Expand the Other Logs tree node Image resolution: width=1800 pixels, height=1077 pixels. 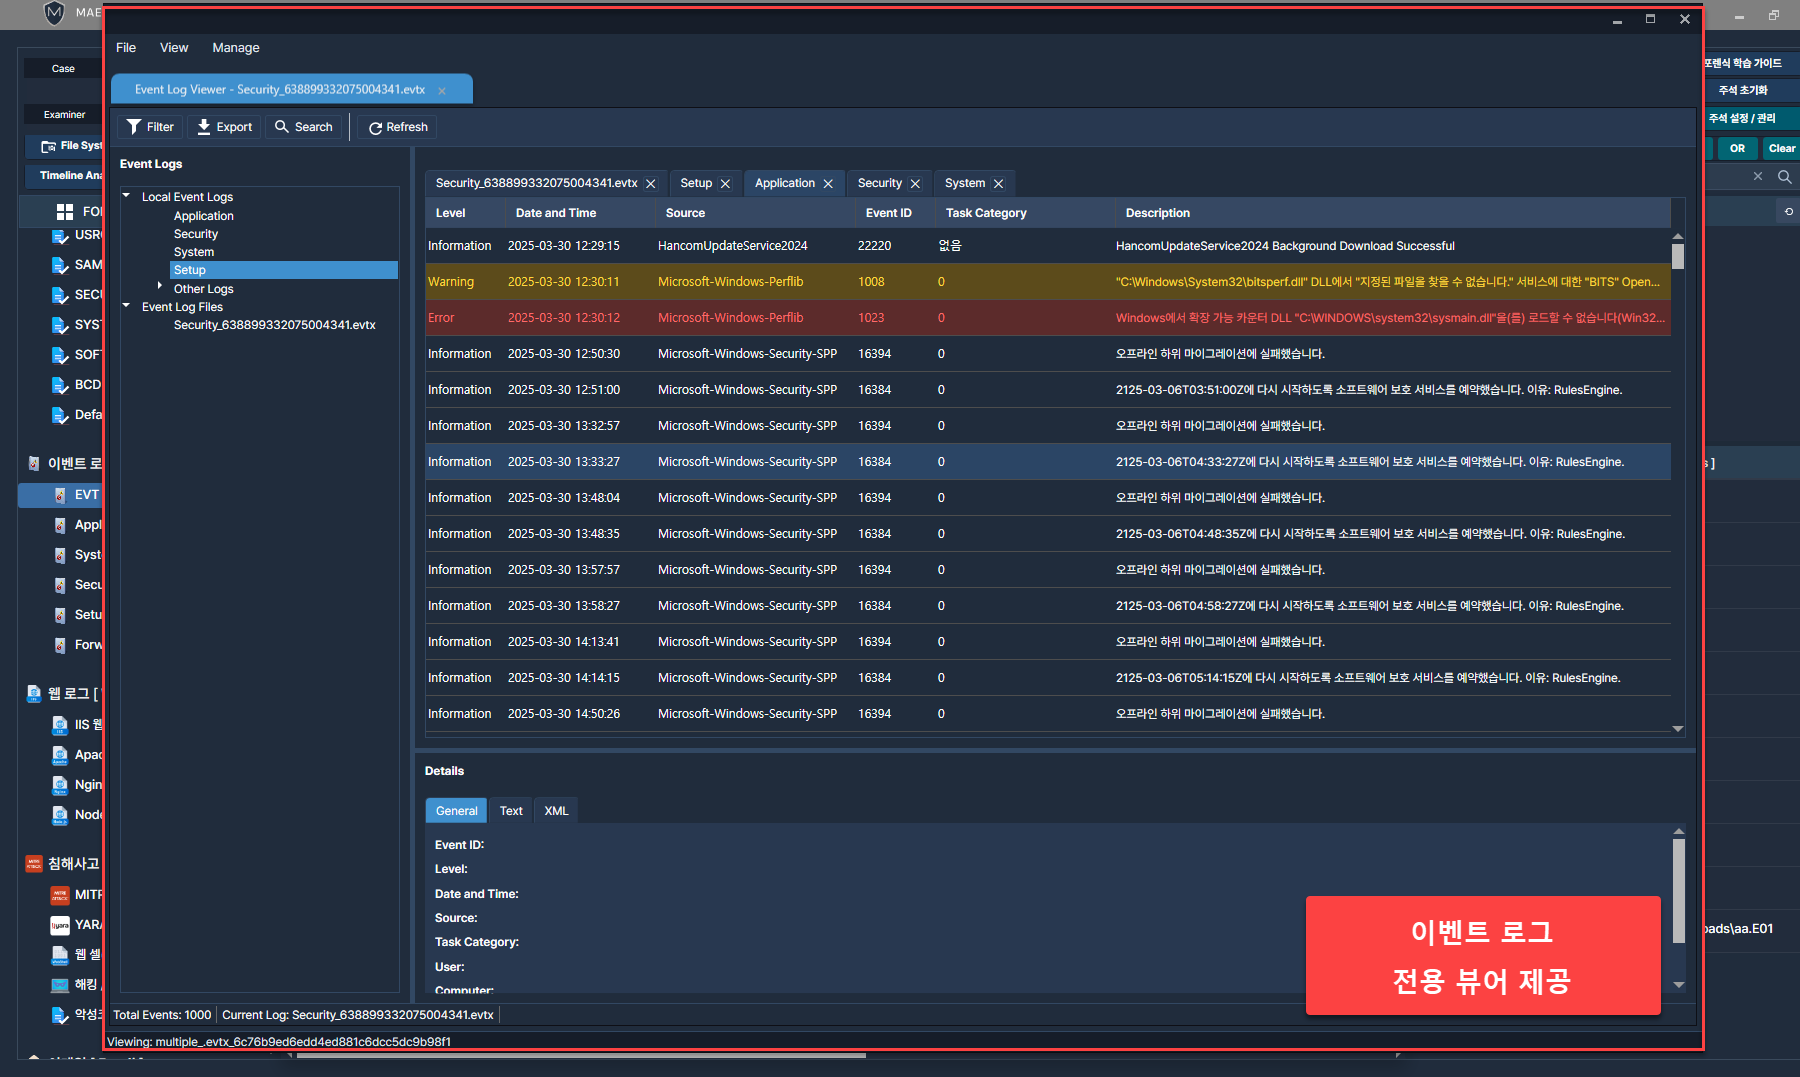(159, 286)
